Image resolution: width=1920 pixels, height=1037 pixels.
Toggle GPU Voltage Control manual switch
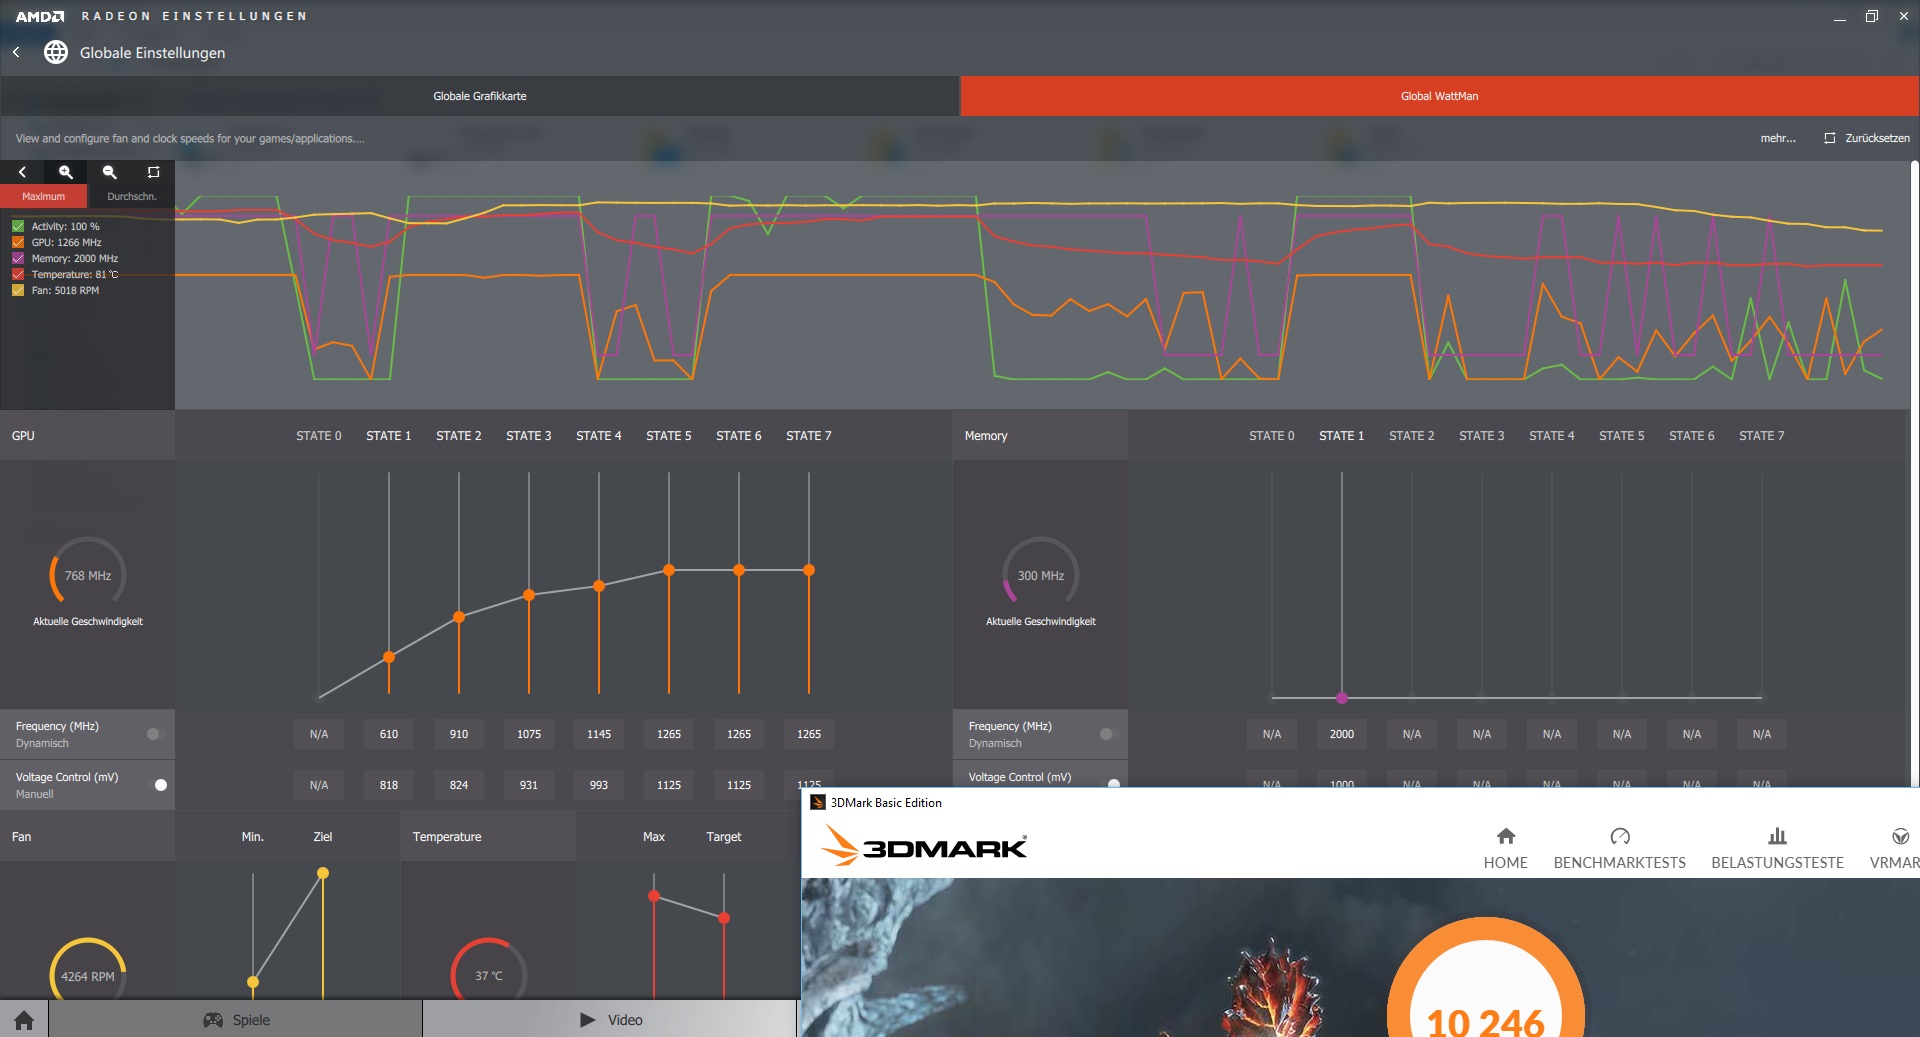click(x=158, y=785)
